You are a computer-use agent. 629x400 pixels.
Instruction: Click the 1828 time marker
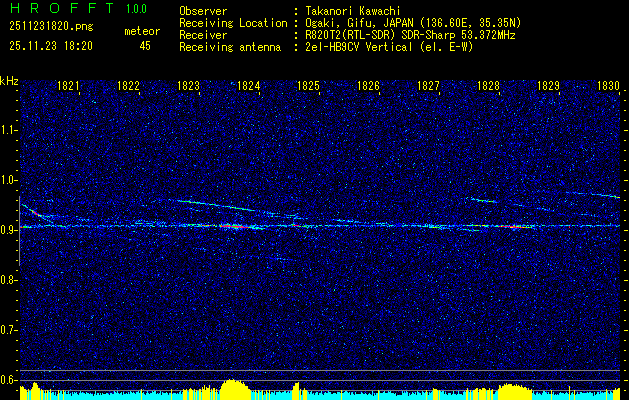488,85
